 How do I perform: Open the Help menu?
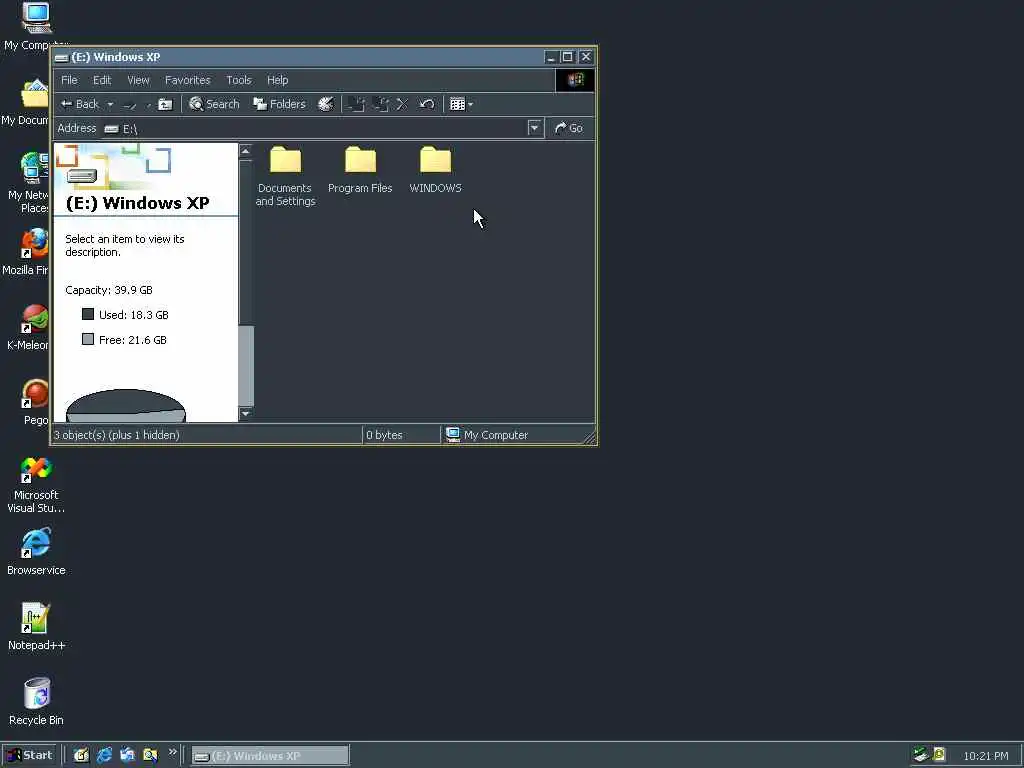278,80
